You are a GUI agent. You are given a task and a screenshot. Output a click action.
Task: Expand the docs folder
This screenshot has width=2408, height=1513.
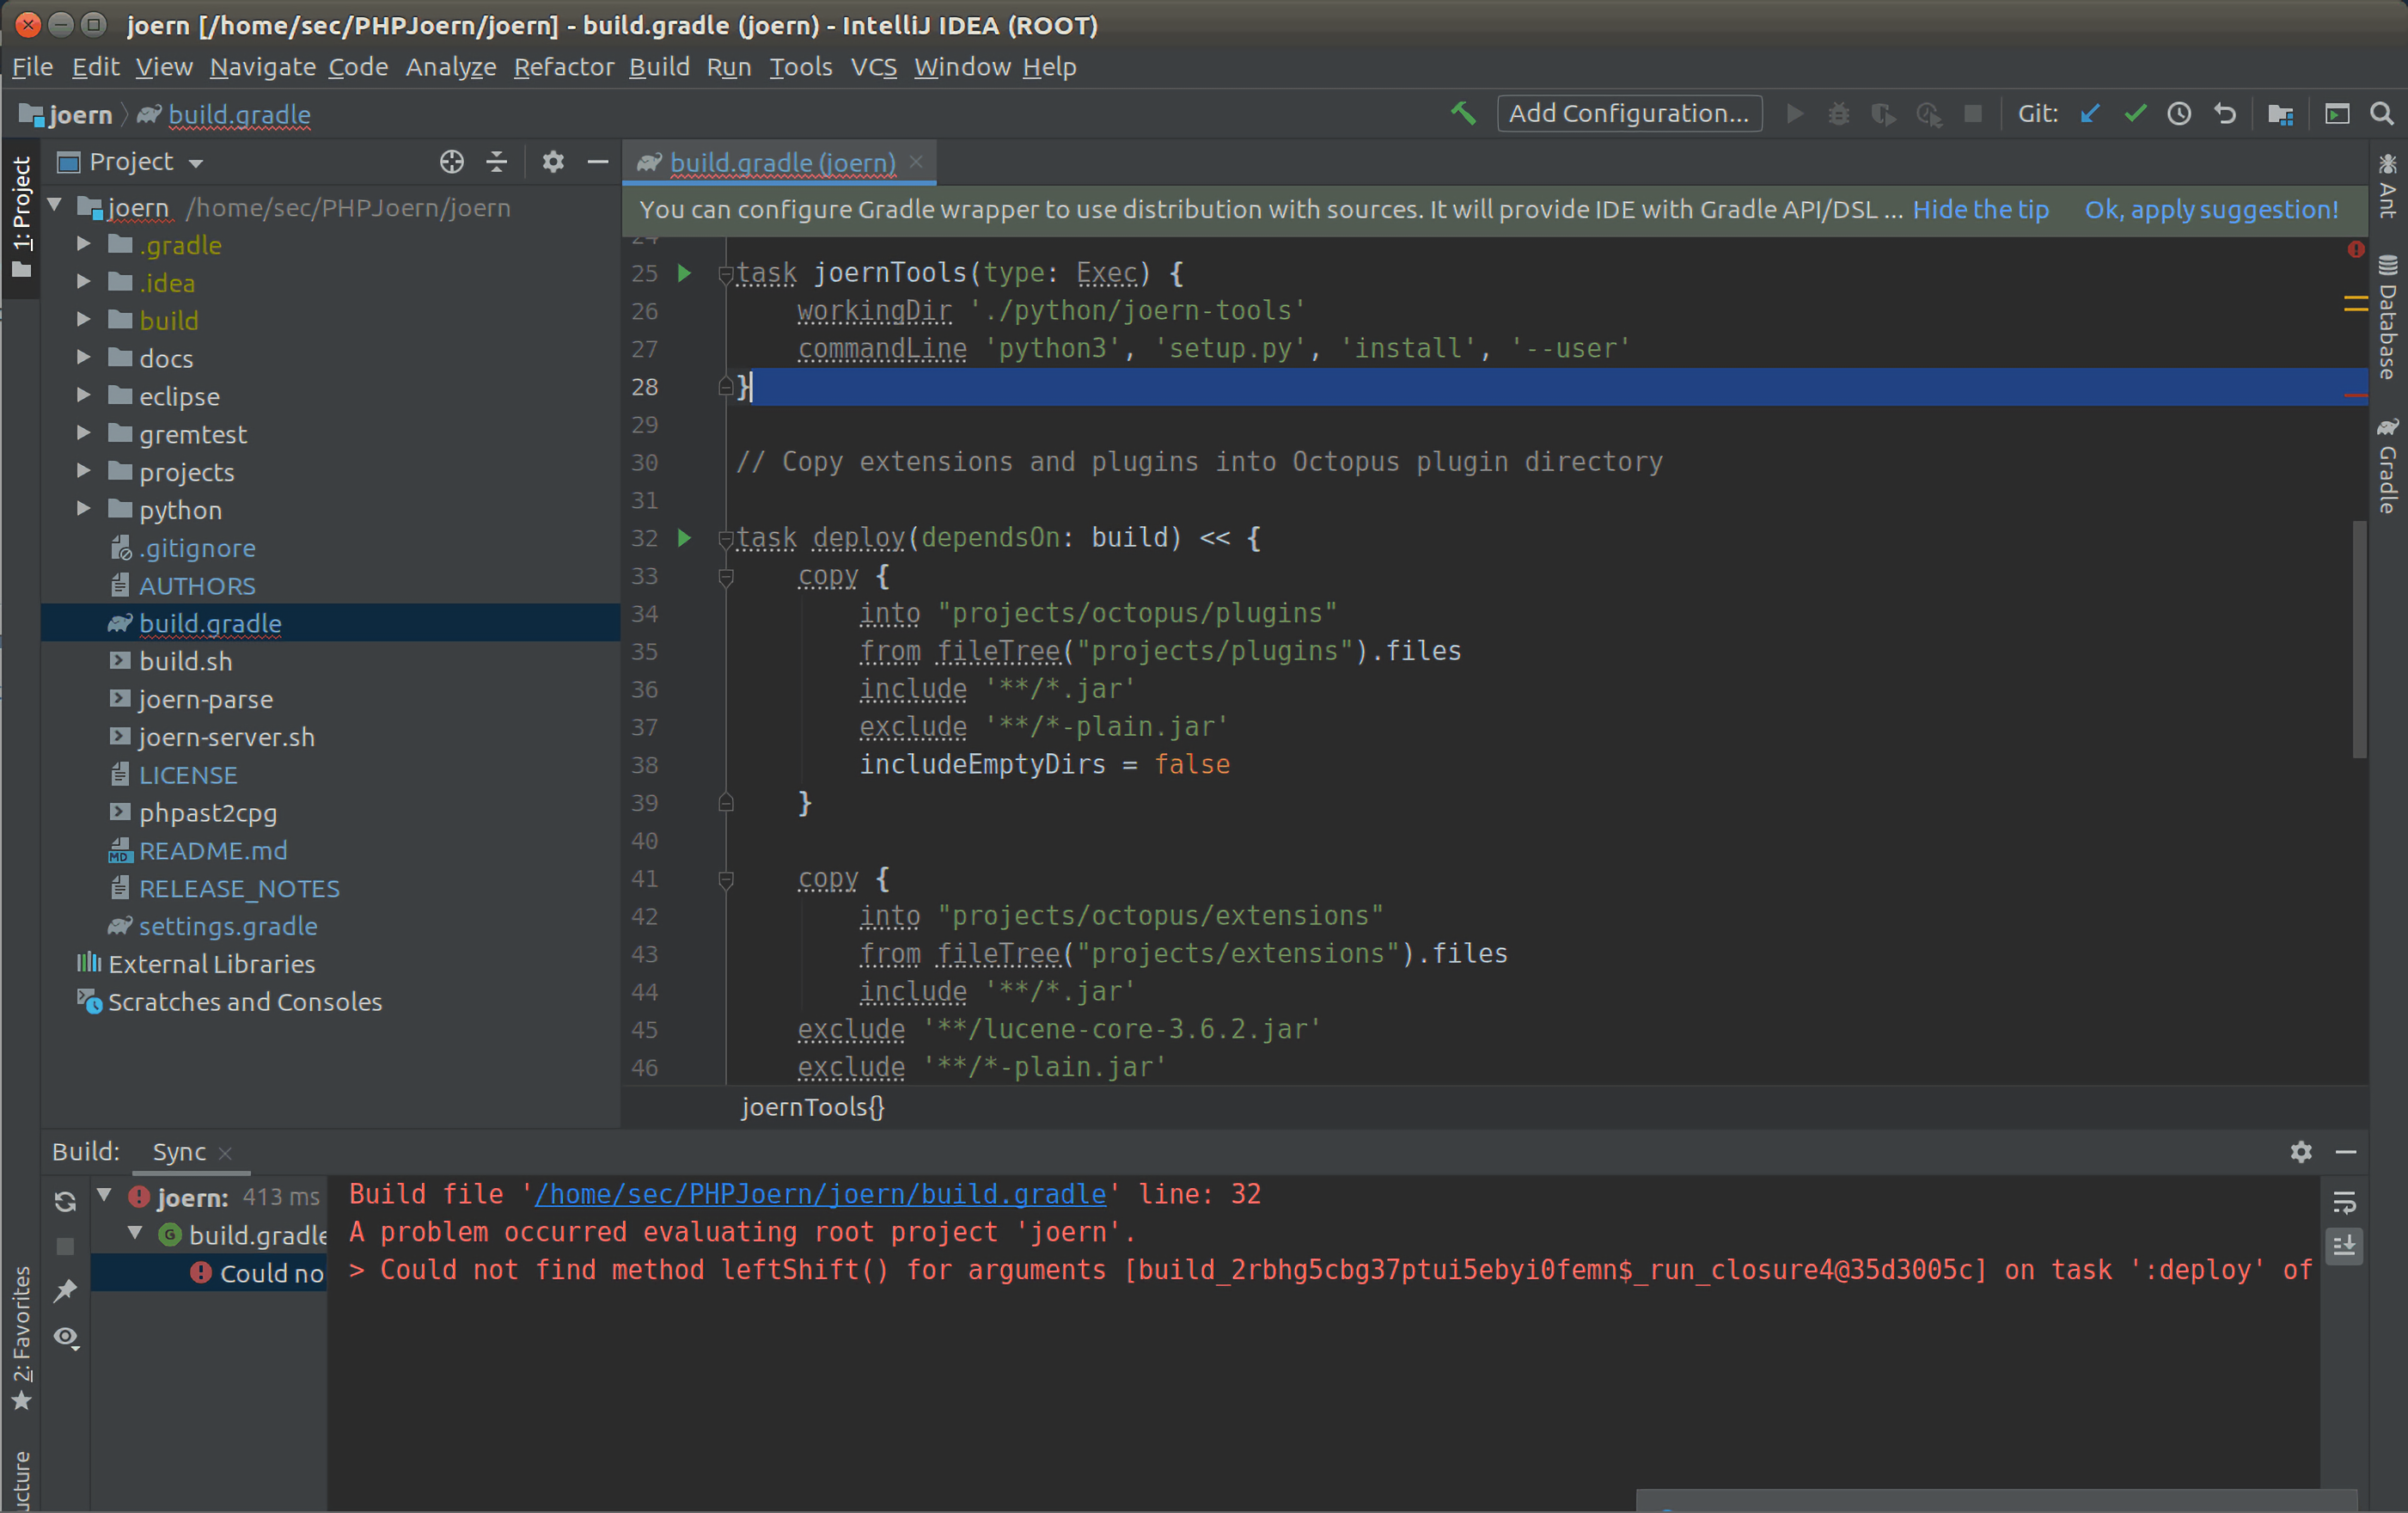[84, 357]
